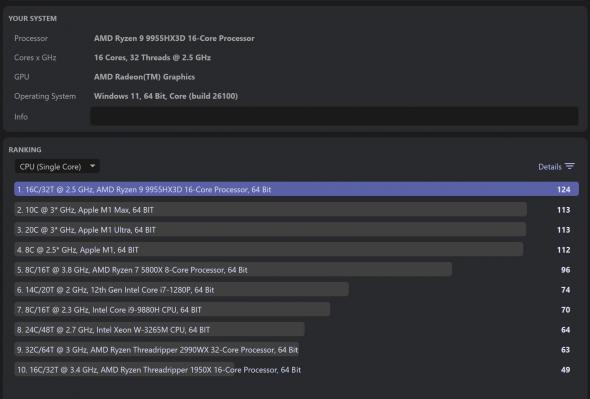Click the dropdown arrow beside CPU (Single Core)

92,166
